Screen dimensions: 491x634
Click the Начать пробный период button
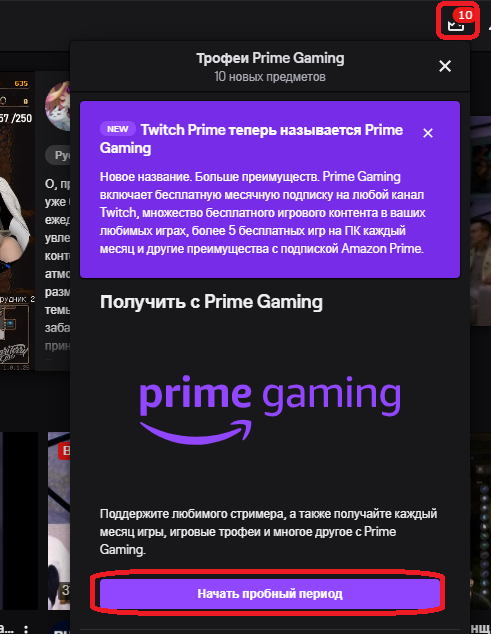click(270, 593)
